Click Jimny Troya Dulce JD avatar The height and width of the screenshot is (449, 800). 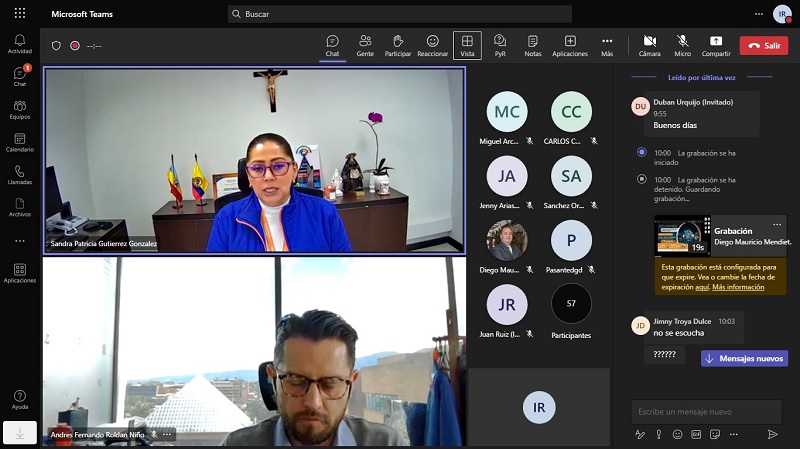pyautogui.click(x=641, y=326)
